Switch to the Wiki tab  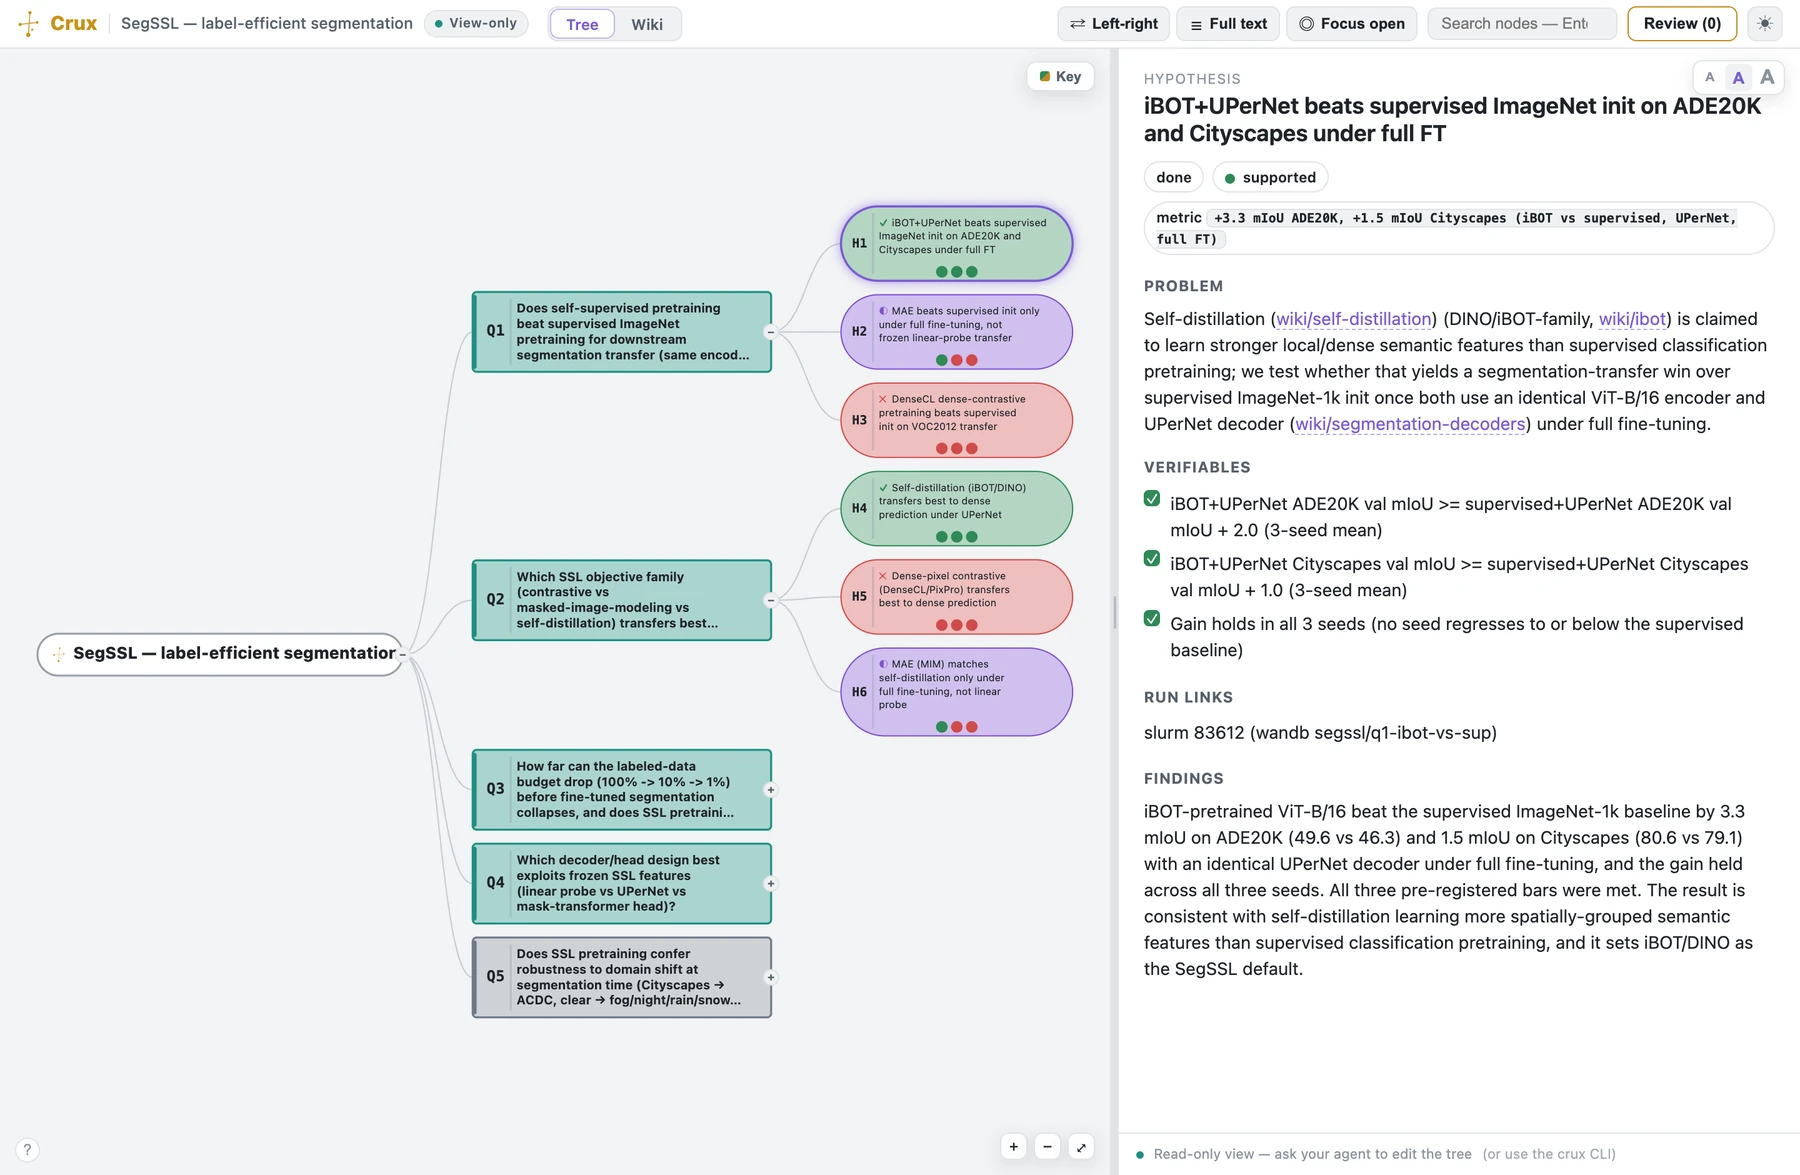coord(647,24)
